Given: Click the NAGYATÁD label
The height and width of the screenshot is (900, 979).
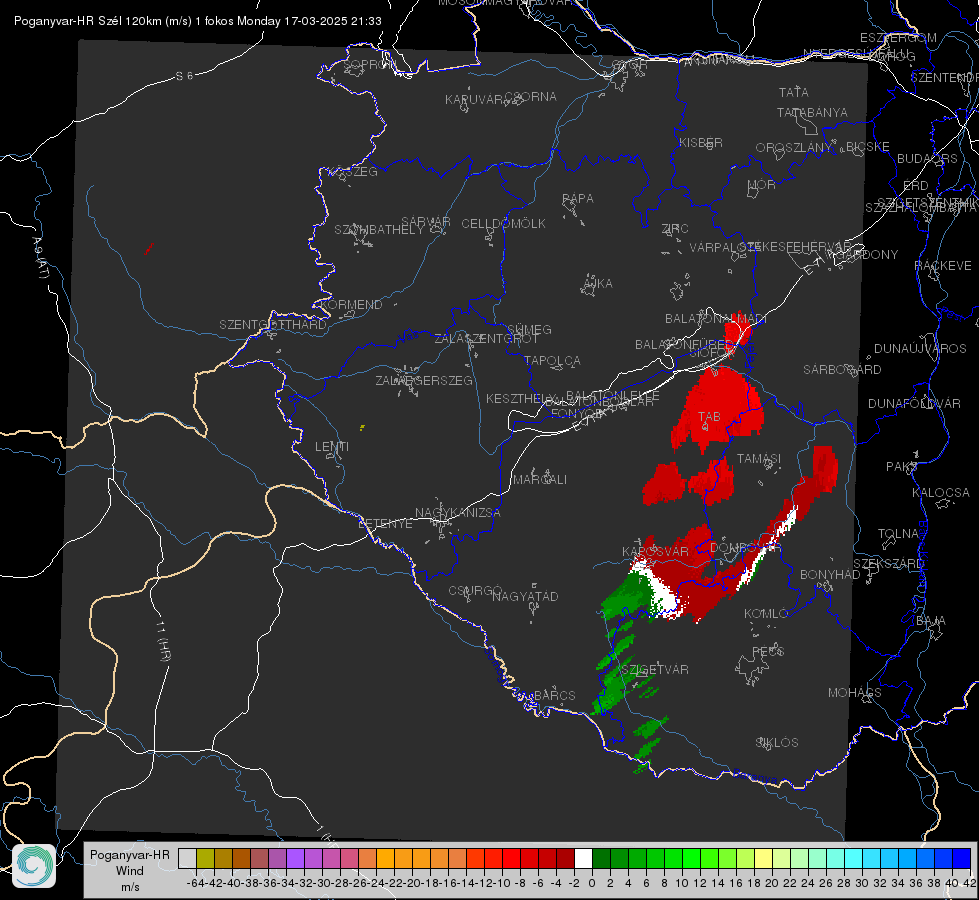Looking at the screenshot, I should click(x=525, y=596).
